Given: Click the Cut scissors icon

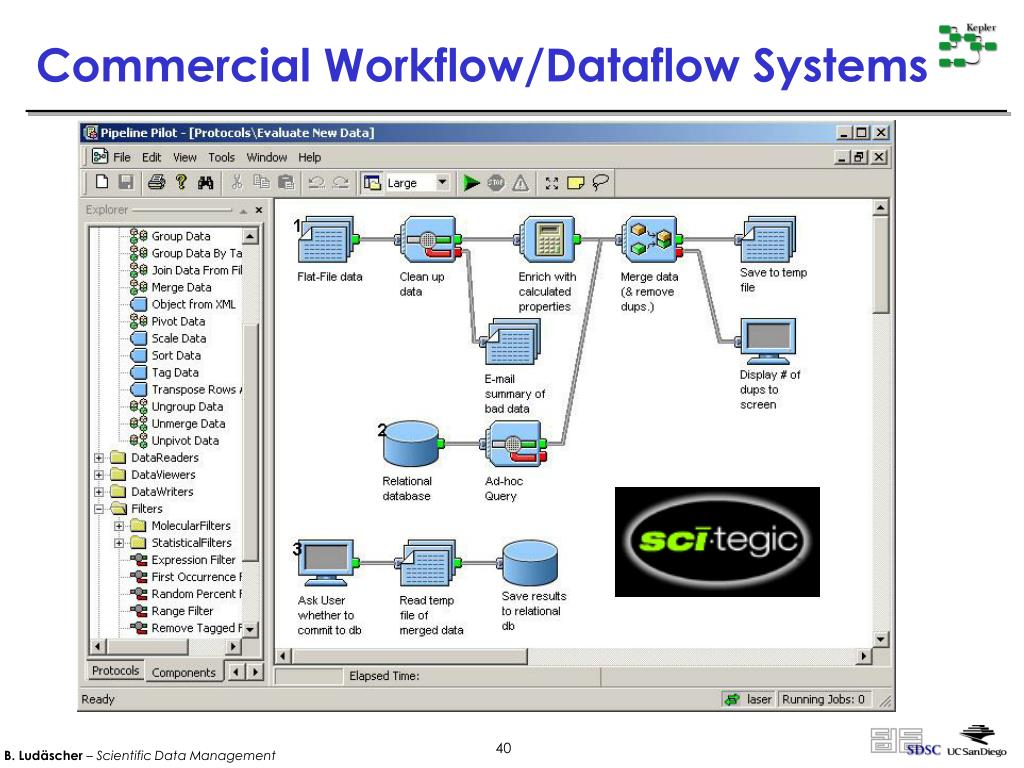Looking at the screenshot, I should click(237, 182).
